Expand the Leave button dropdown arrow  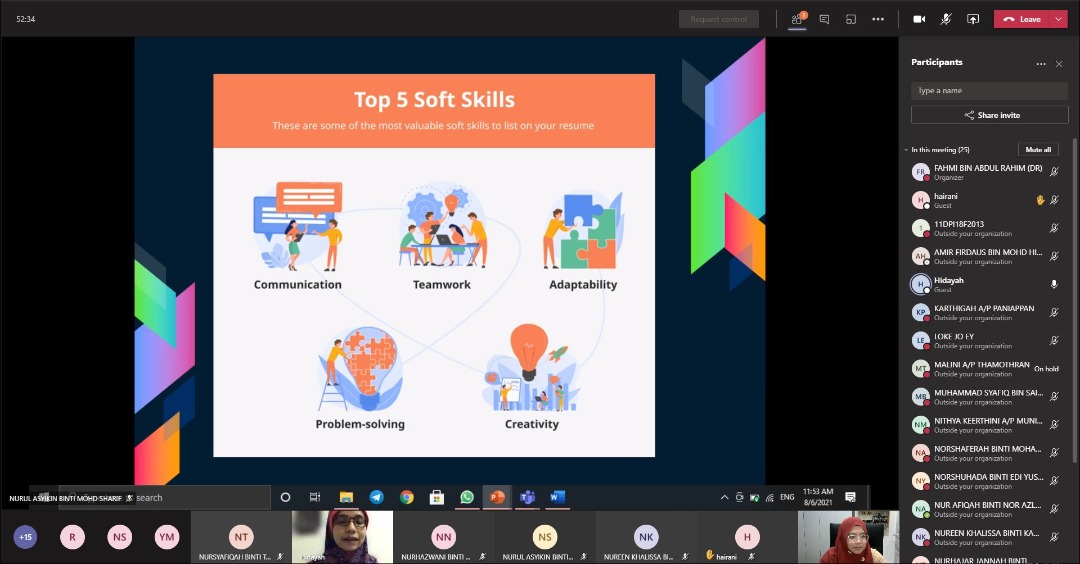(1059, 19)
